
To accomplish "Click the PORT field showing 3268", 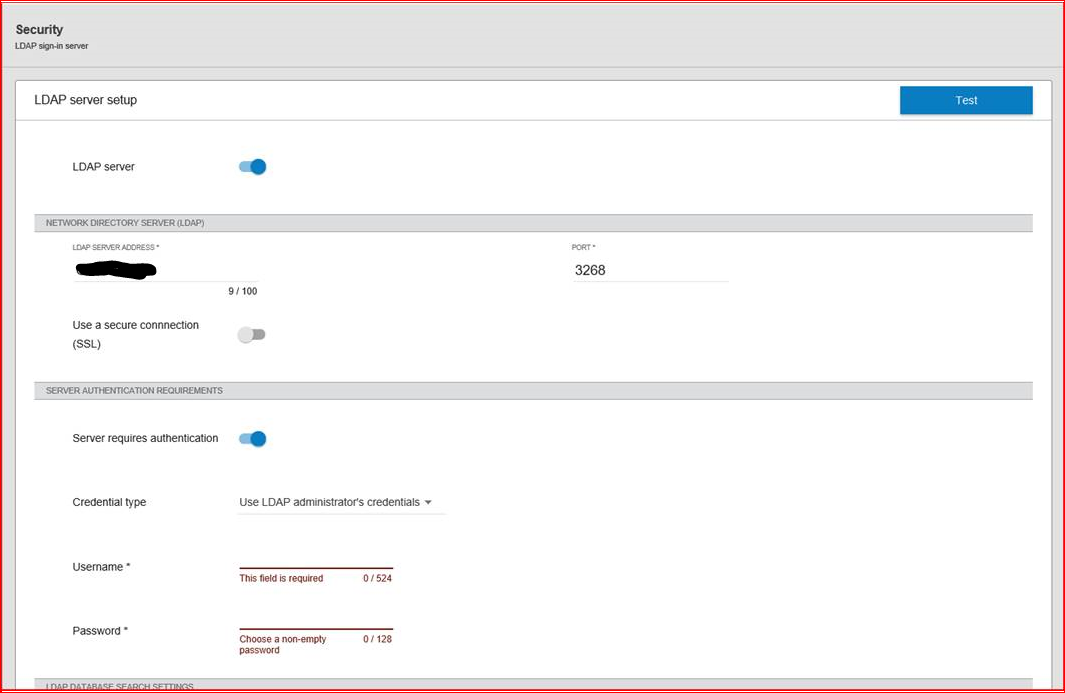I will pyautogui.click(x=640, y=269).
